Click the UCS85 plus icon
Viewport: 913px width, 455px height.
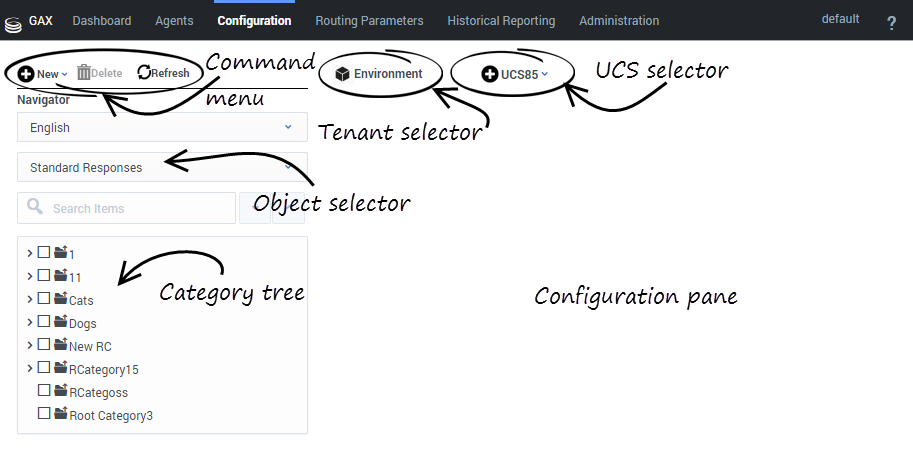click(x=490, y=73)
